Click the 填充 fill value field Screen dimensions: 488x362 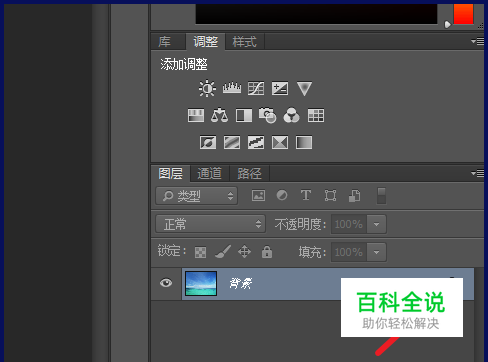point(349,252)
